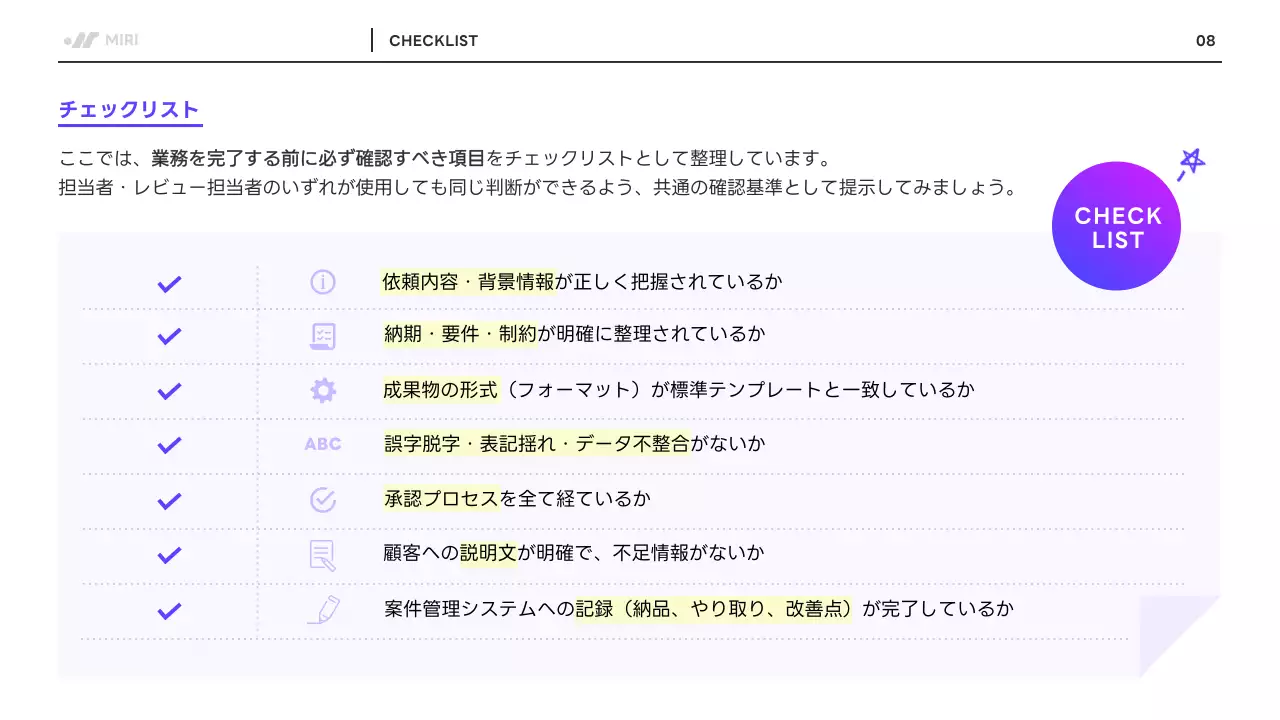This screenshot has height=720, width=1280.
Task: Toggle the last row's checkmark
Action: tap(169, 606)
